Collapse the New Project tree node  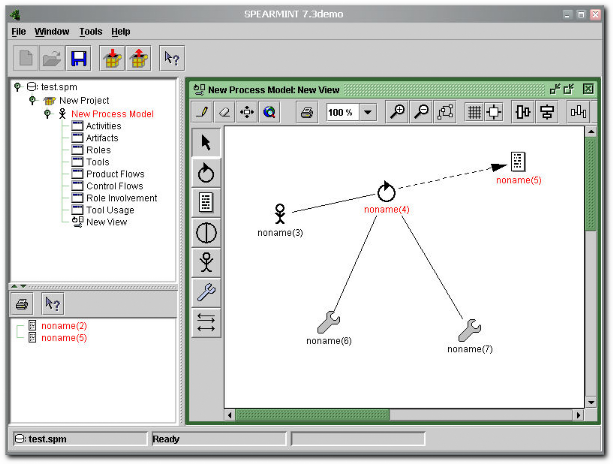[33, 101]
